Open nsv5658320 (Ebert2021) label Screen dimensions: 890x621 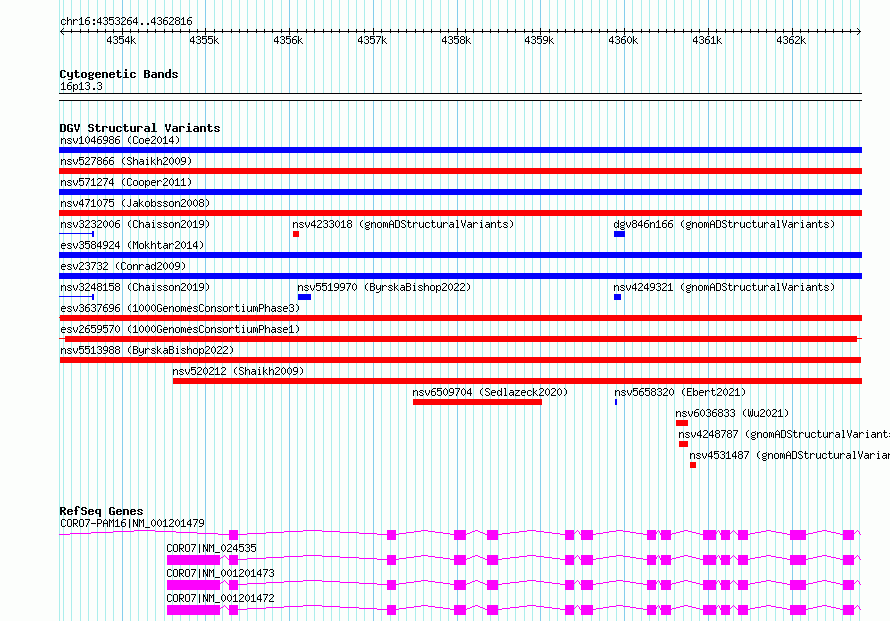pyautogui.click(x=680, y=392)
